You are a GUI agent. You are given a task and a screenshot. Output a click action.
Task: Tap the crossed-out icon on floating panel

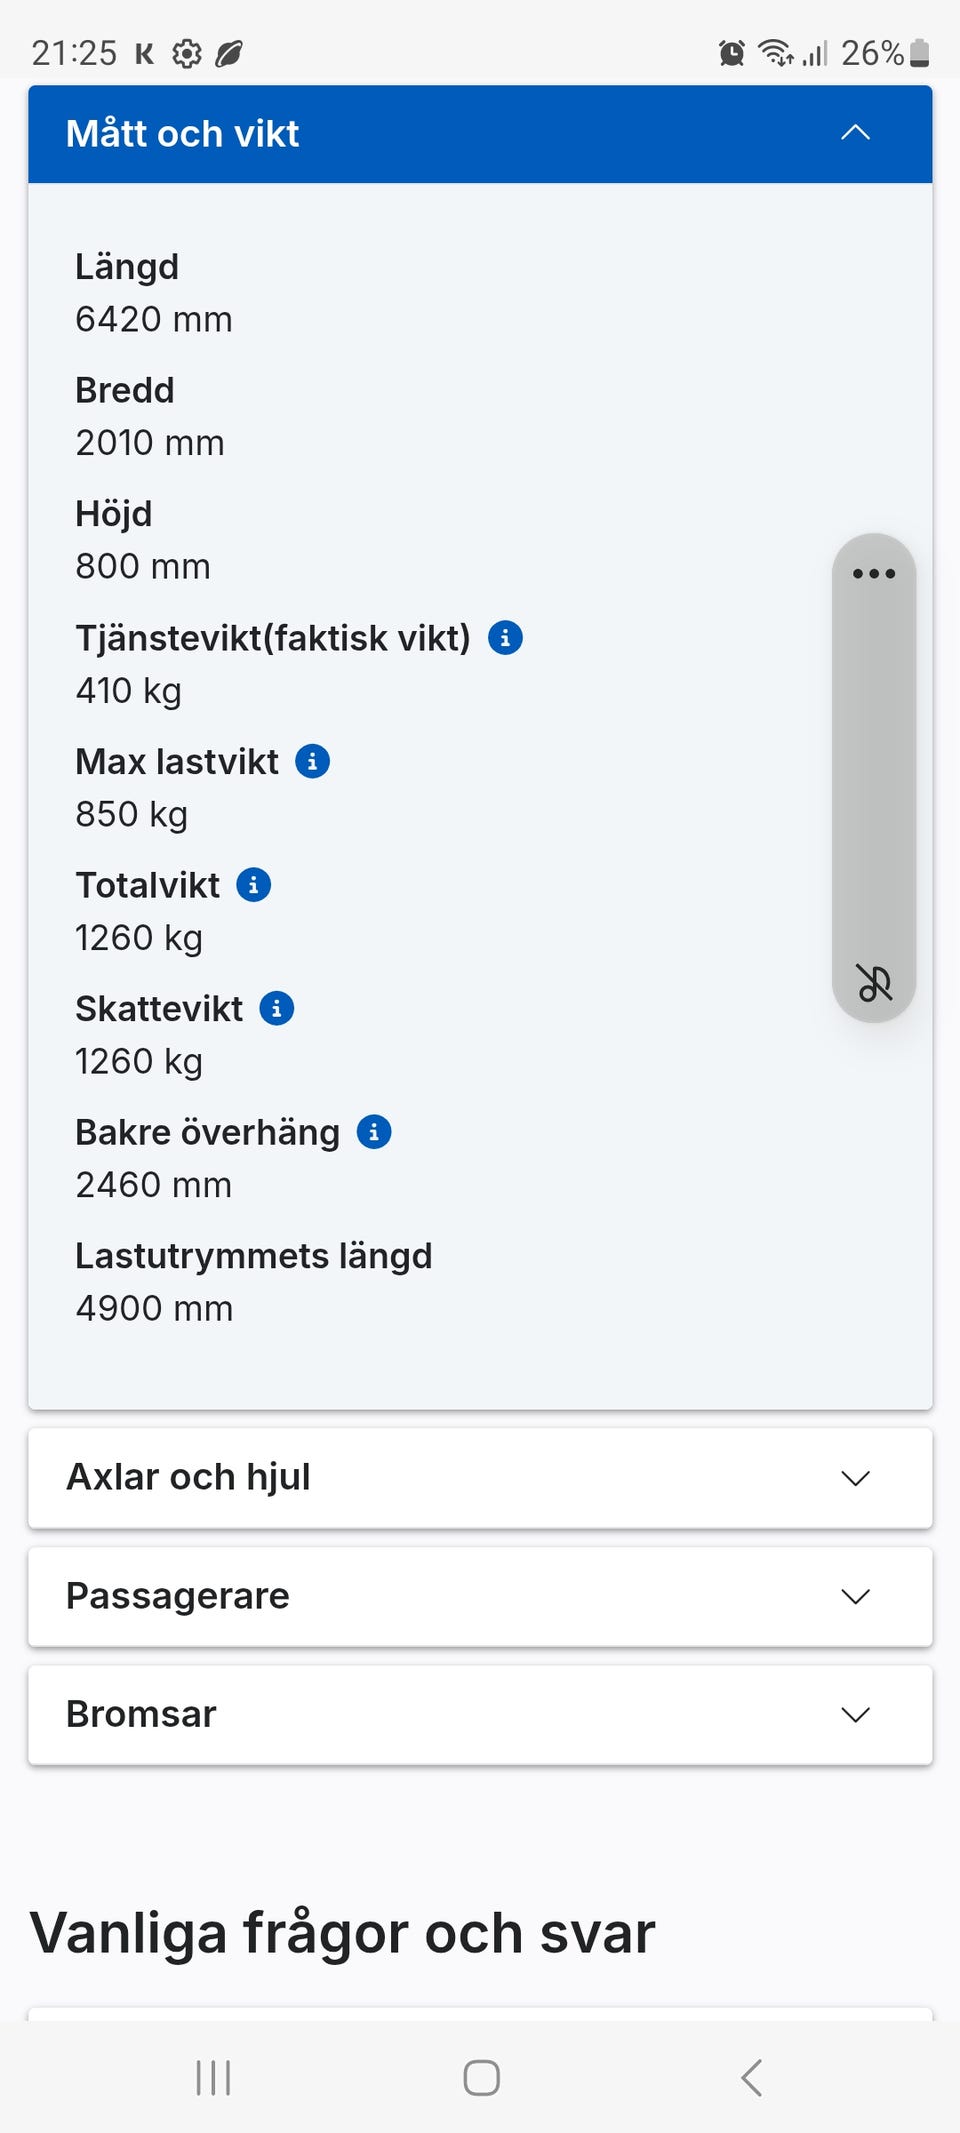[x=874, y=982]
